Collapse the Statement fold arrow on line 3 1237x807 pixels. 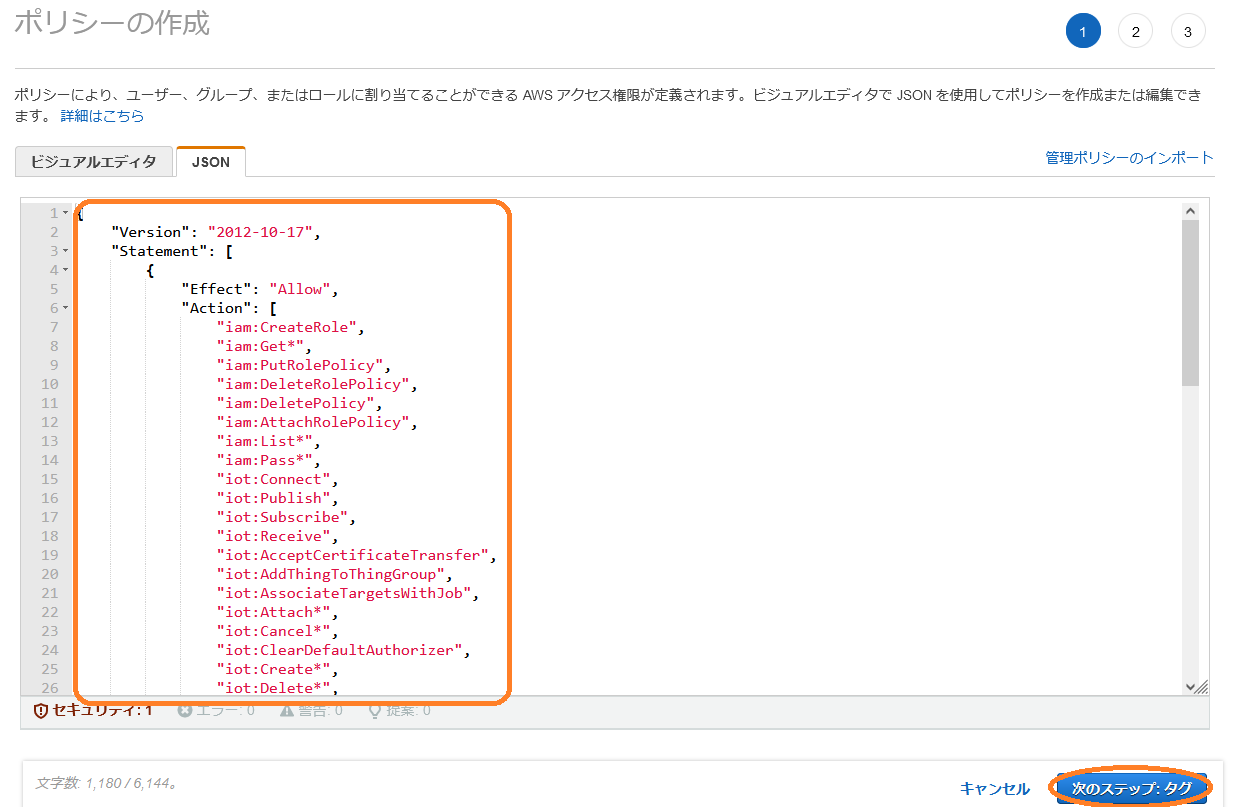tap(66, 251)
